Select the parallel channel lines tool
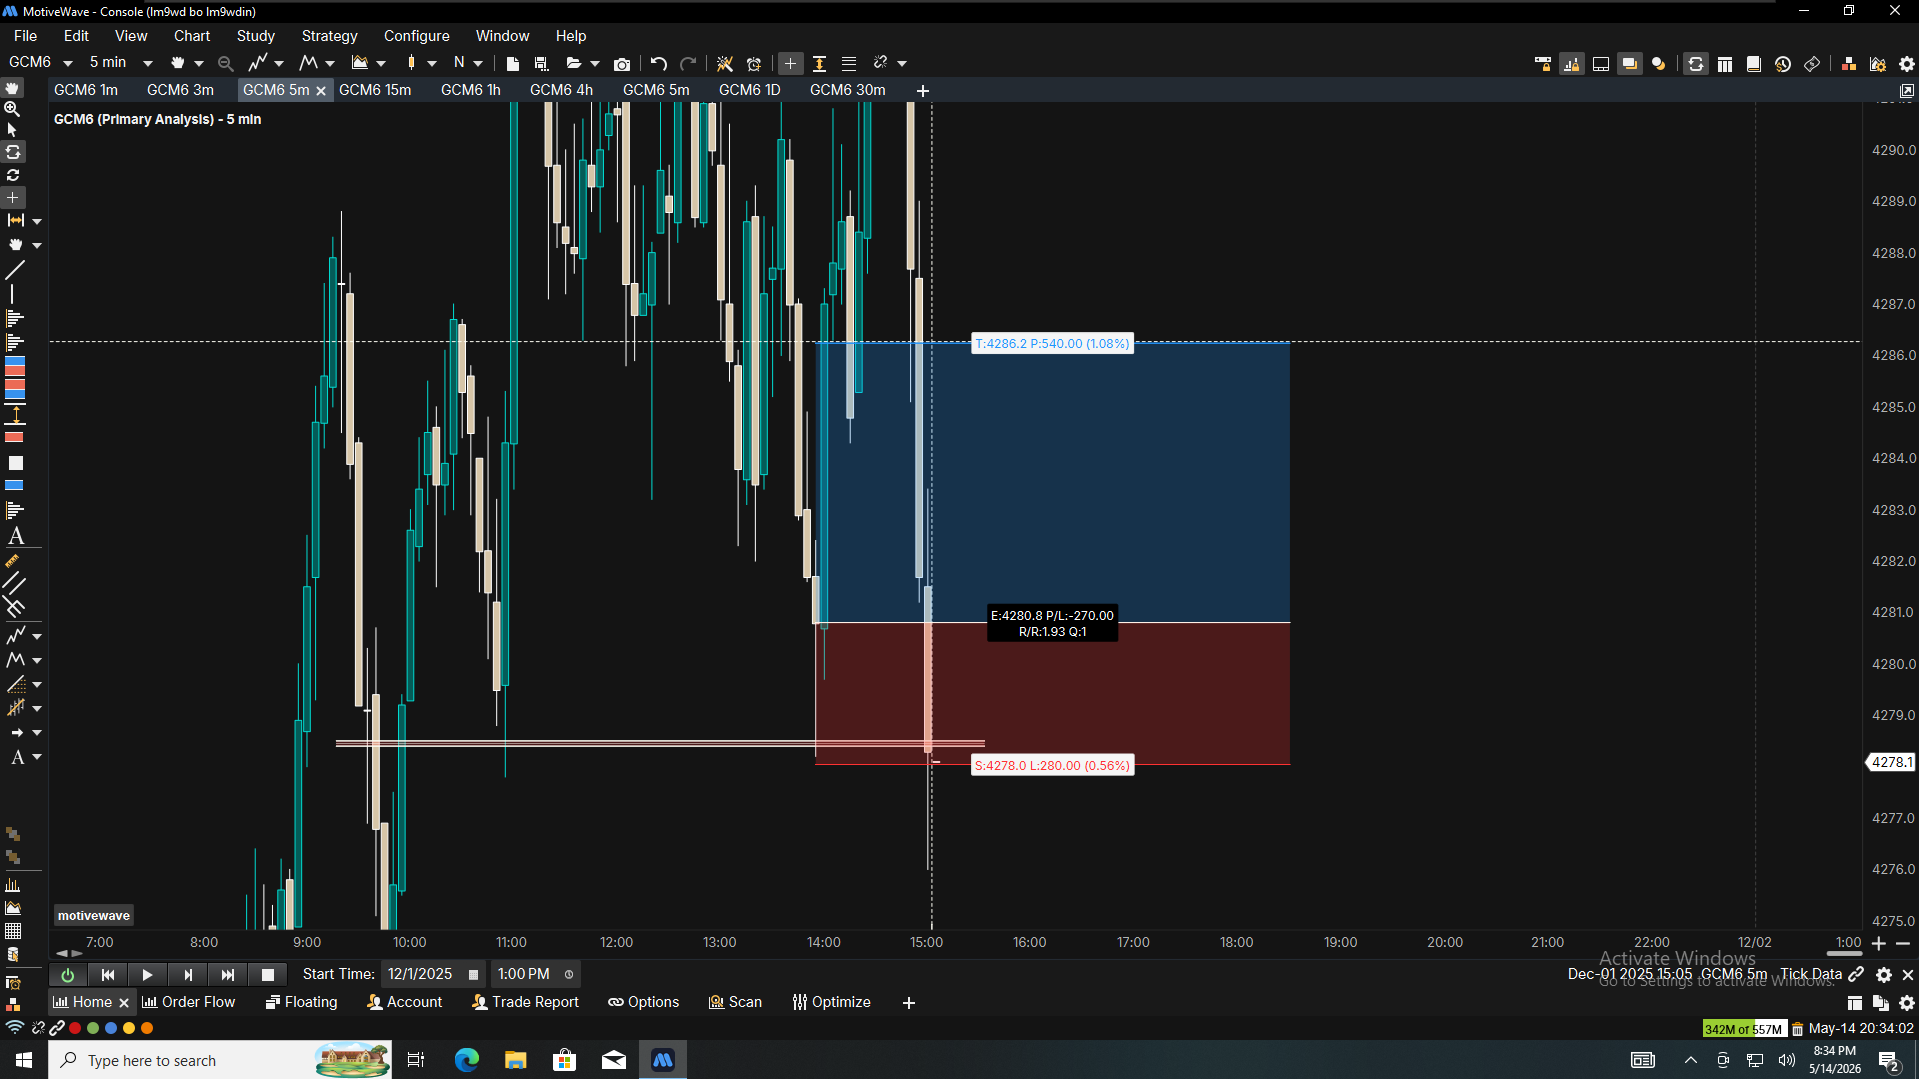 point(15,582)
